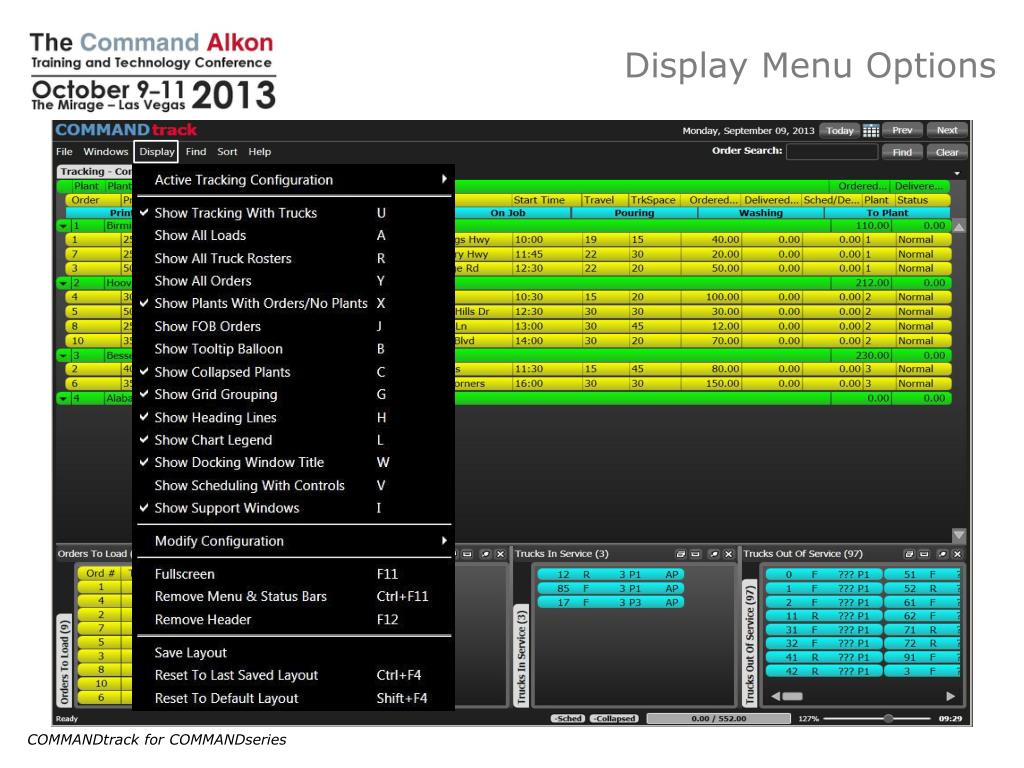This screenshot has width=1024, height=768.
Task: Select truck 85 in Trucks In Service
Action: (611, 588)
